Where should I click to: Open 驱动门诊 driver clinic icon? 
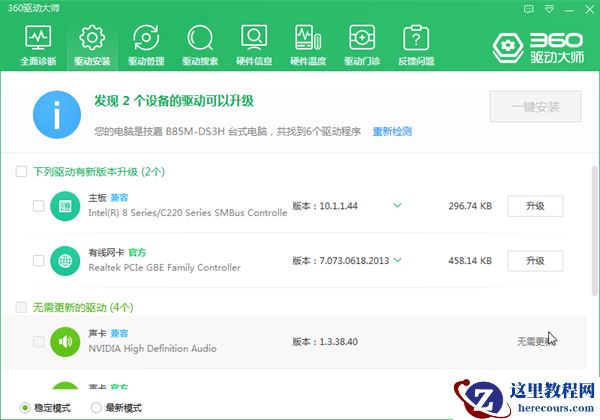(x=362, y=45)
